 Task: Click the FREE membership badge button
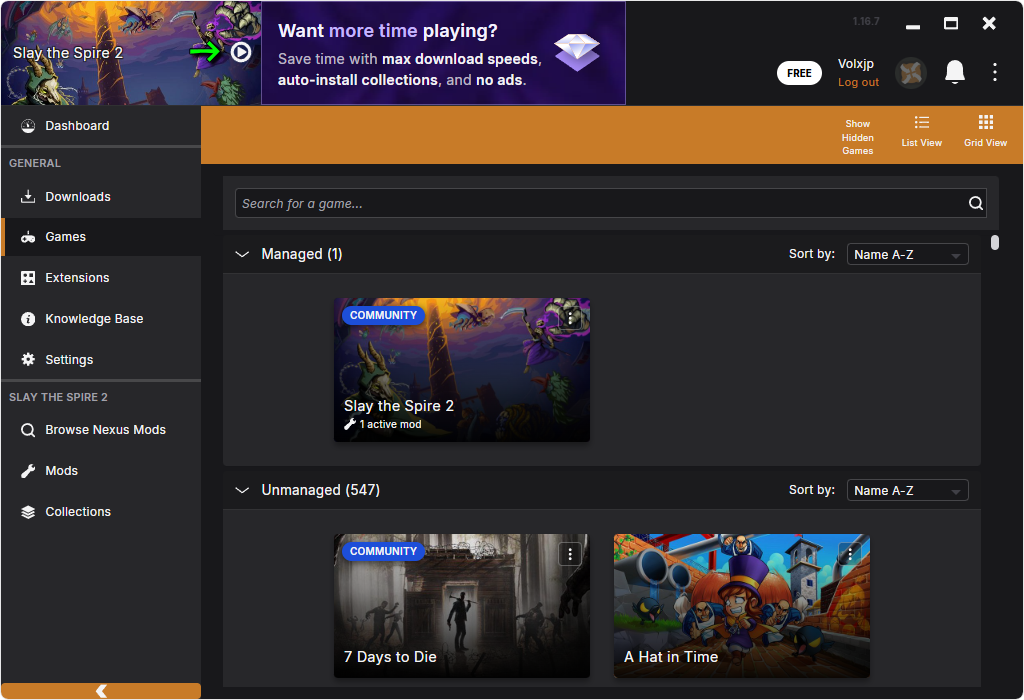pyautogui.click(x=799, y=73)
